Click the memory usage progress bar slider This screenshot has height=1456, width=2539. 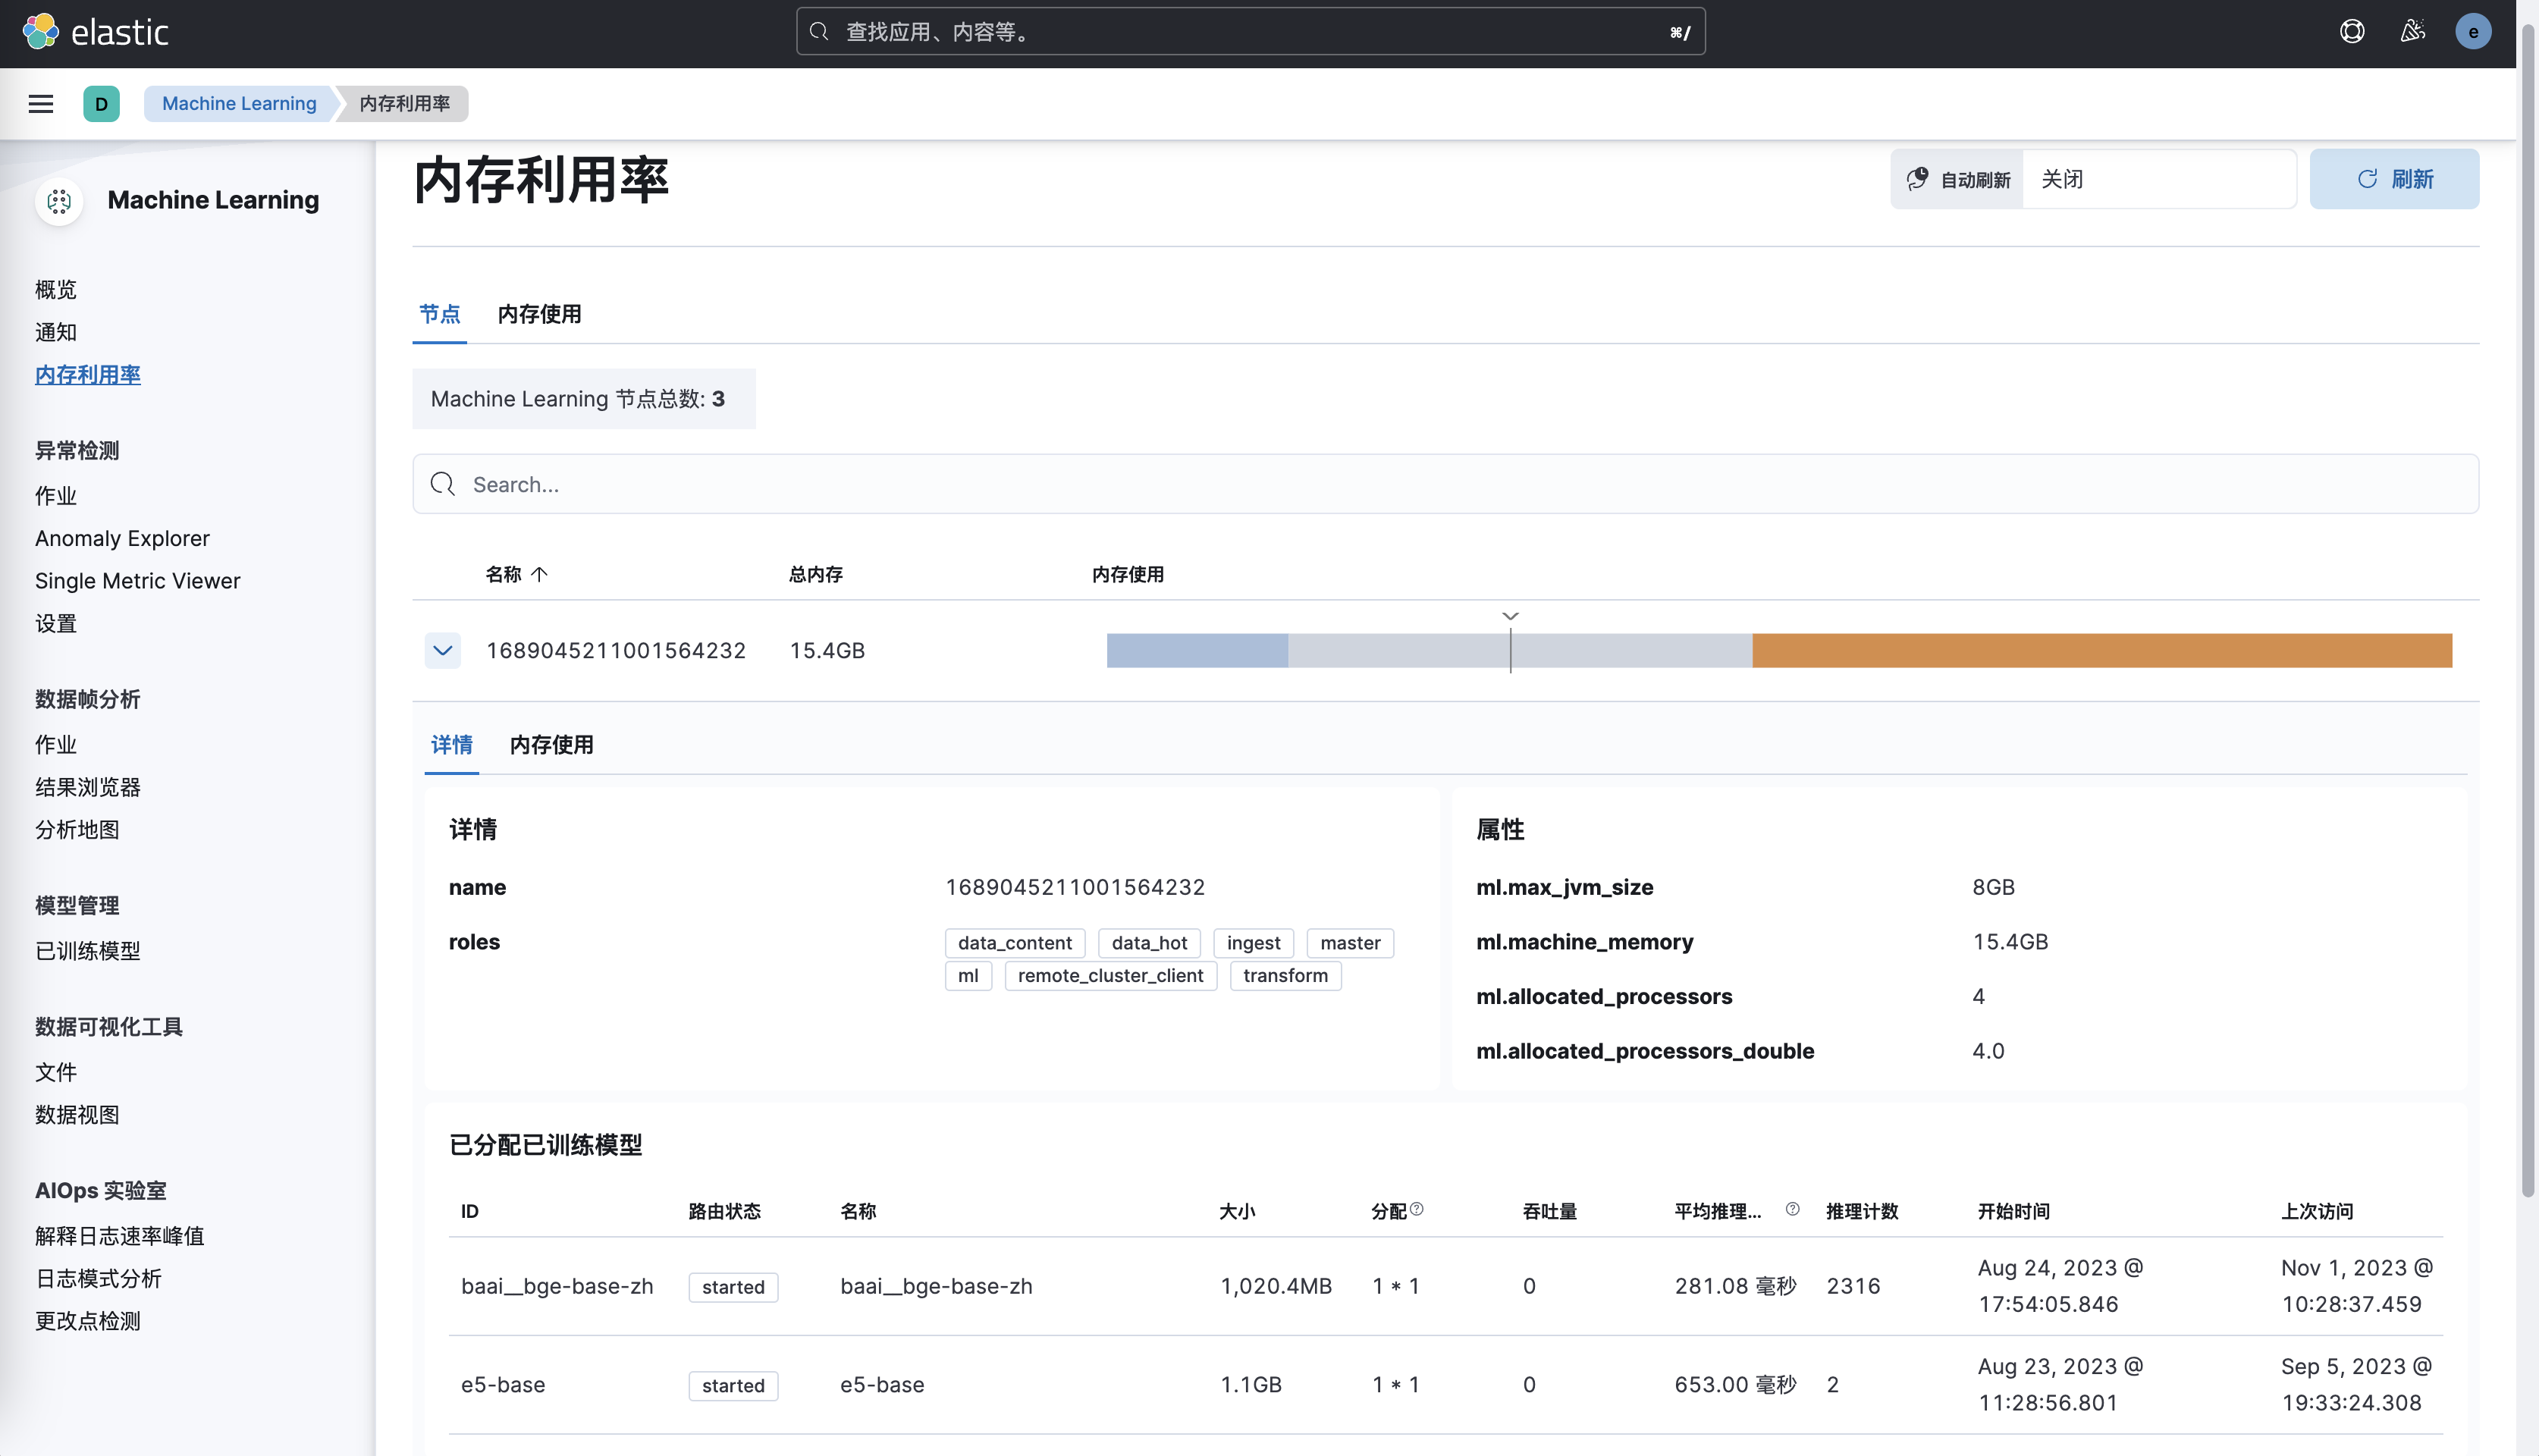[x=1510, y=648]
